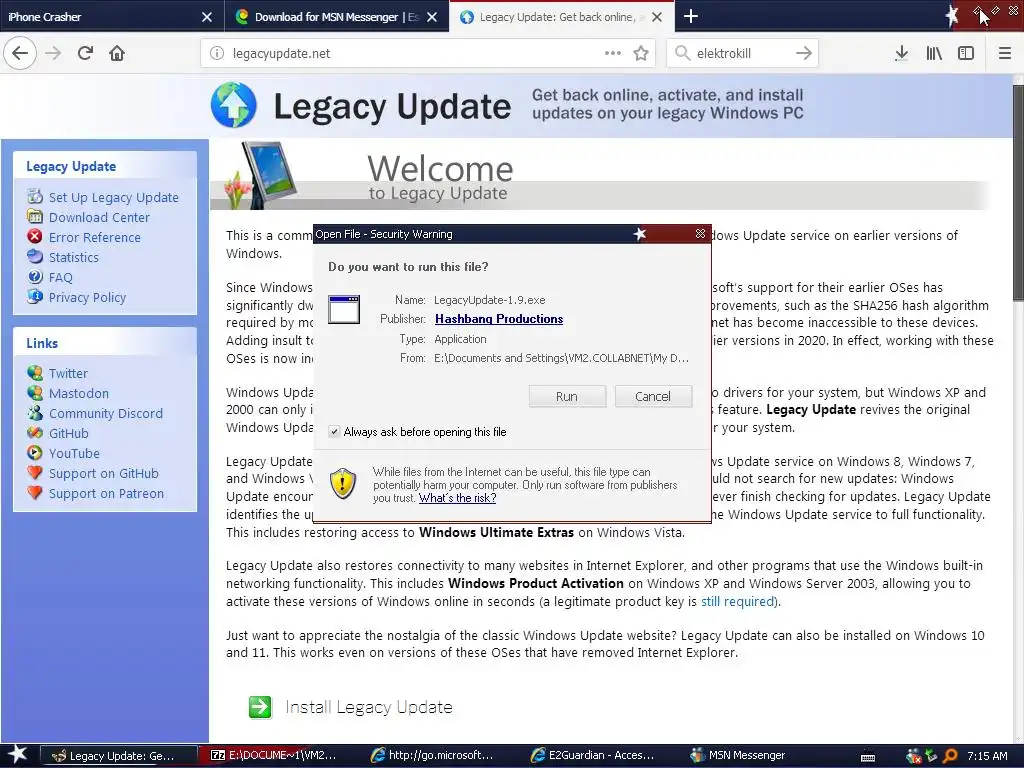The image size is (1024, 768).
Task: Open the GitHub link
Action: (69, 434)
